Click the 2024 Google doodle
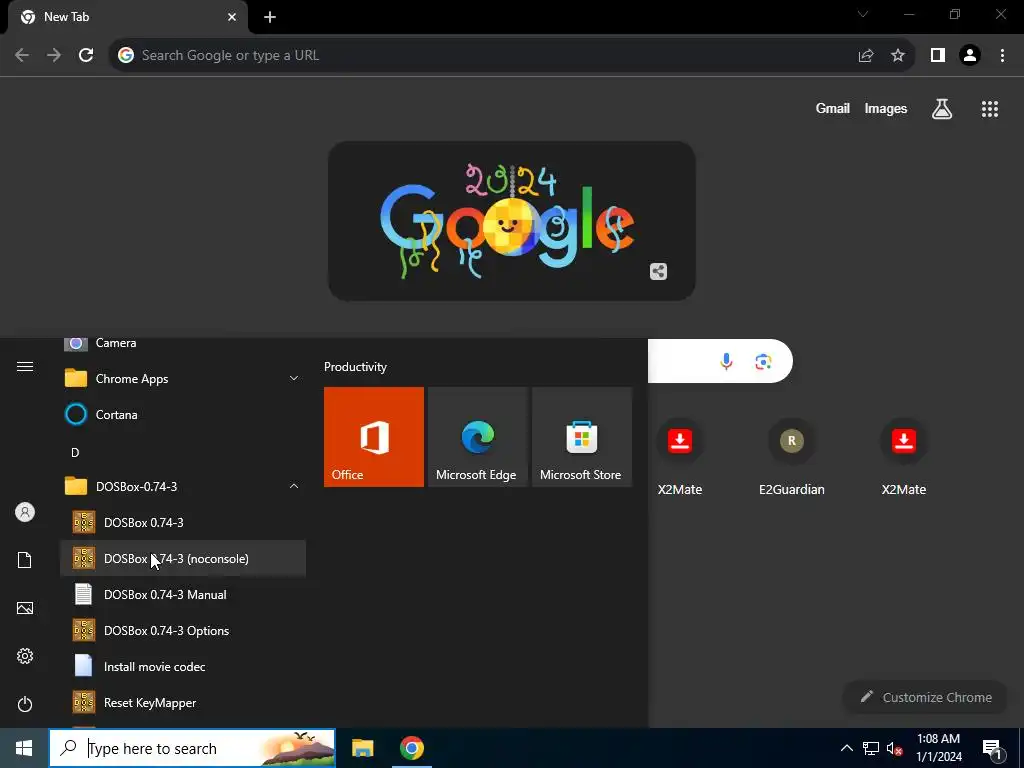Screen dimensions: 1024x768 (511, 221)
